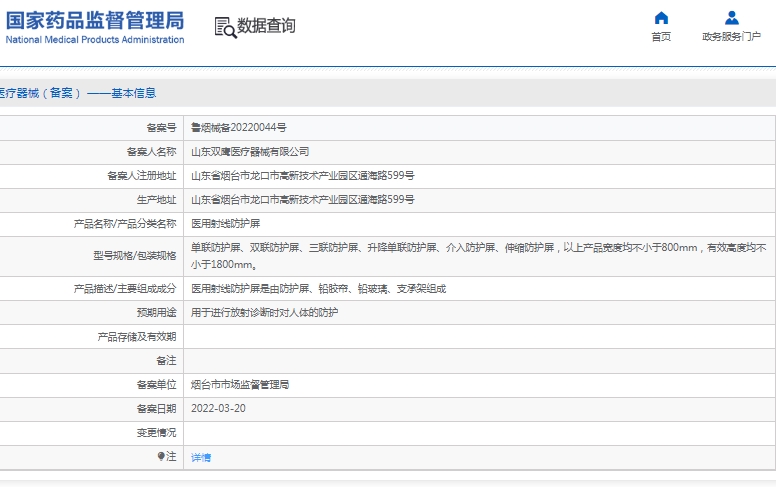776x487 pixels.
Task: Click the 预期用途 row label
Action: (156, 313)
